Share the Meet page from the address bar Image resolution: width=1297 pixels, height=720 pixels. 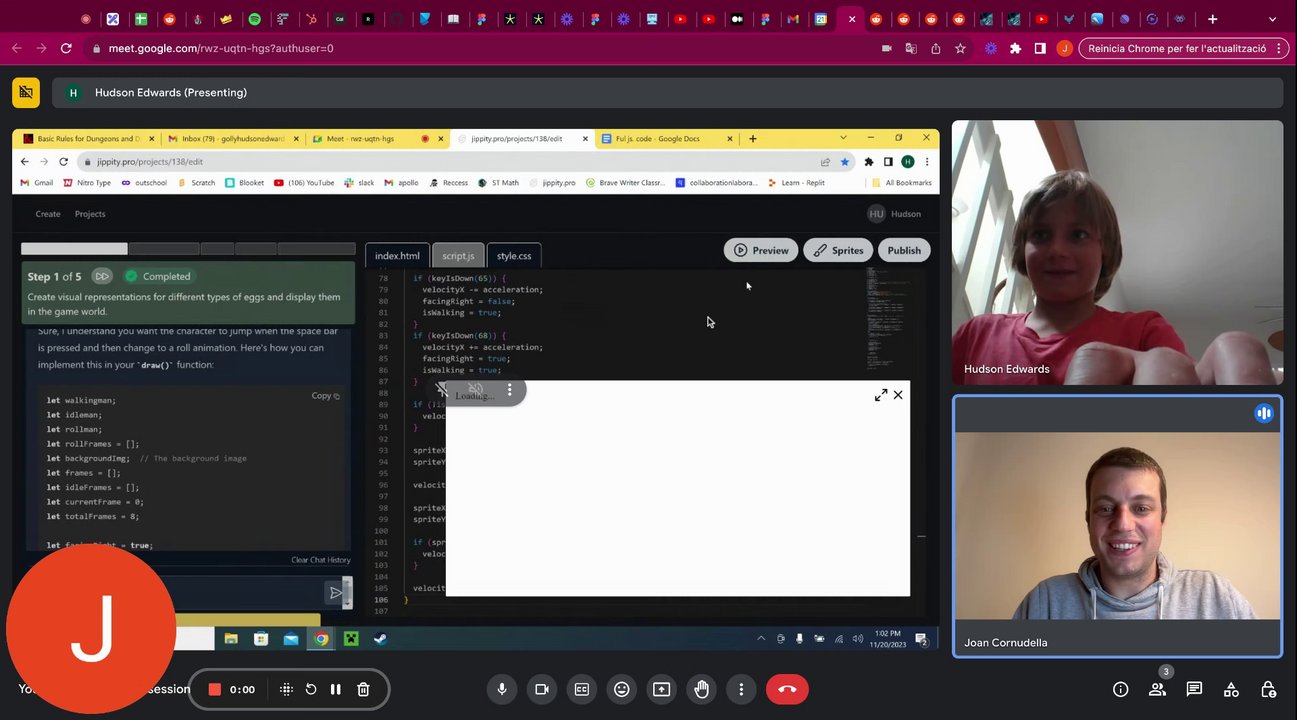pos(935,48)
